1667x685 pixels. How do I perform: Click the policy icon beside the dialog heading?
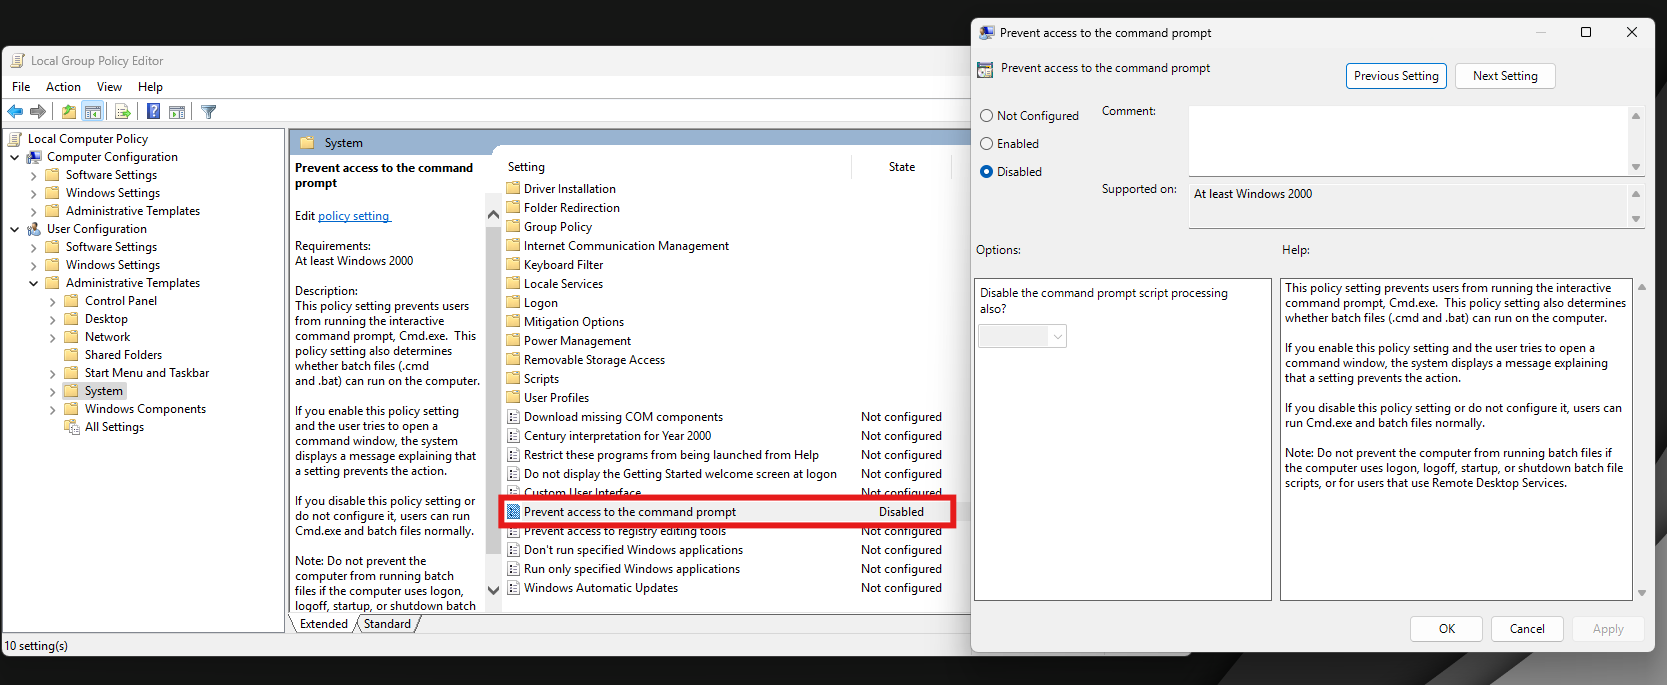coord(985,69)
